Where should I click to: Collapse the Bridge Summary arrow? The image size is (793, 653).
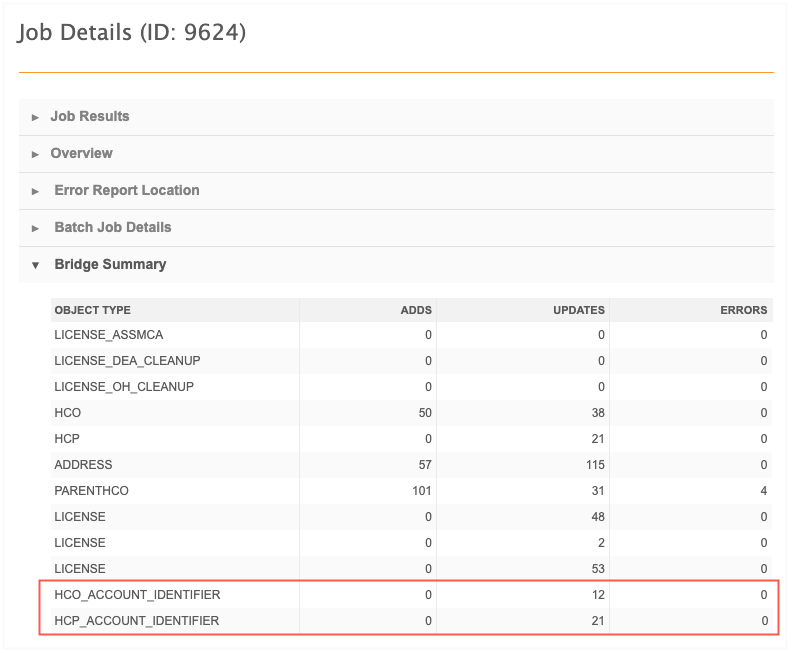[35, 265]
